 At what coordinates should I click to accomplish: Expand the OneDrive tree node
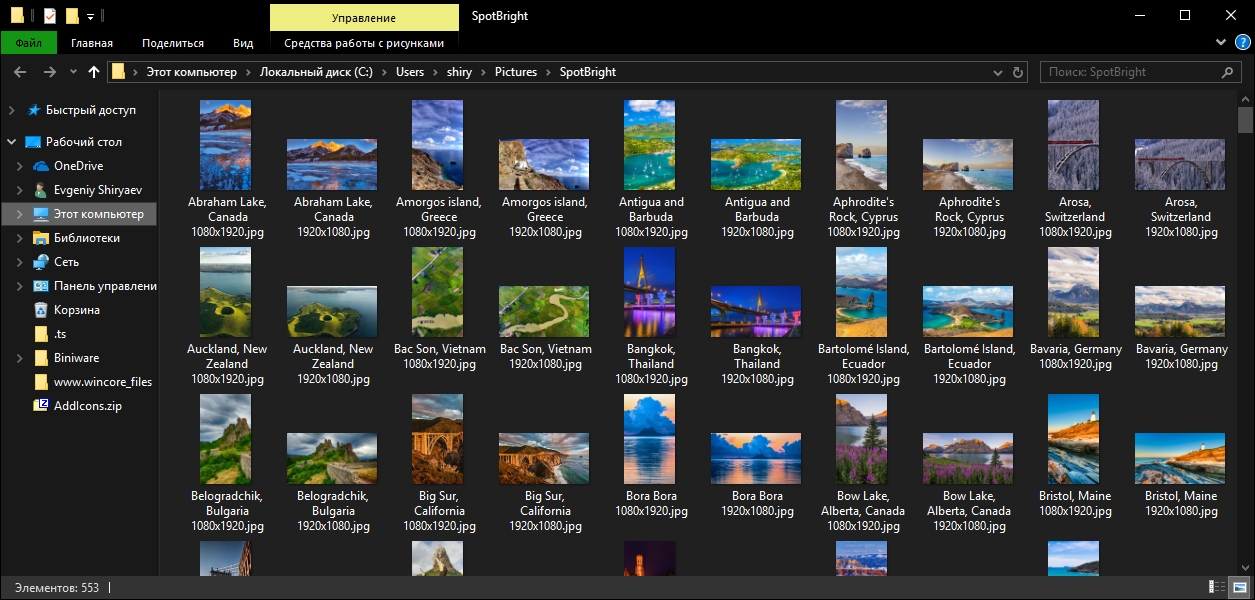(20, 166)
